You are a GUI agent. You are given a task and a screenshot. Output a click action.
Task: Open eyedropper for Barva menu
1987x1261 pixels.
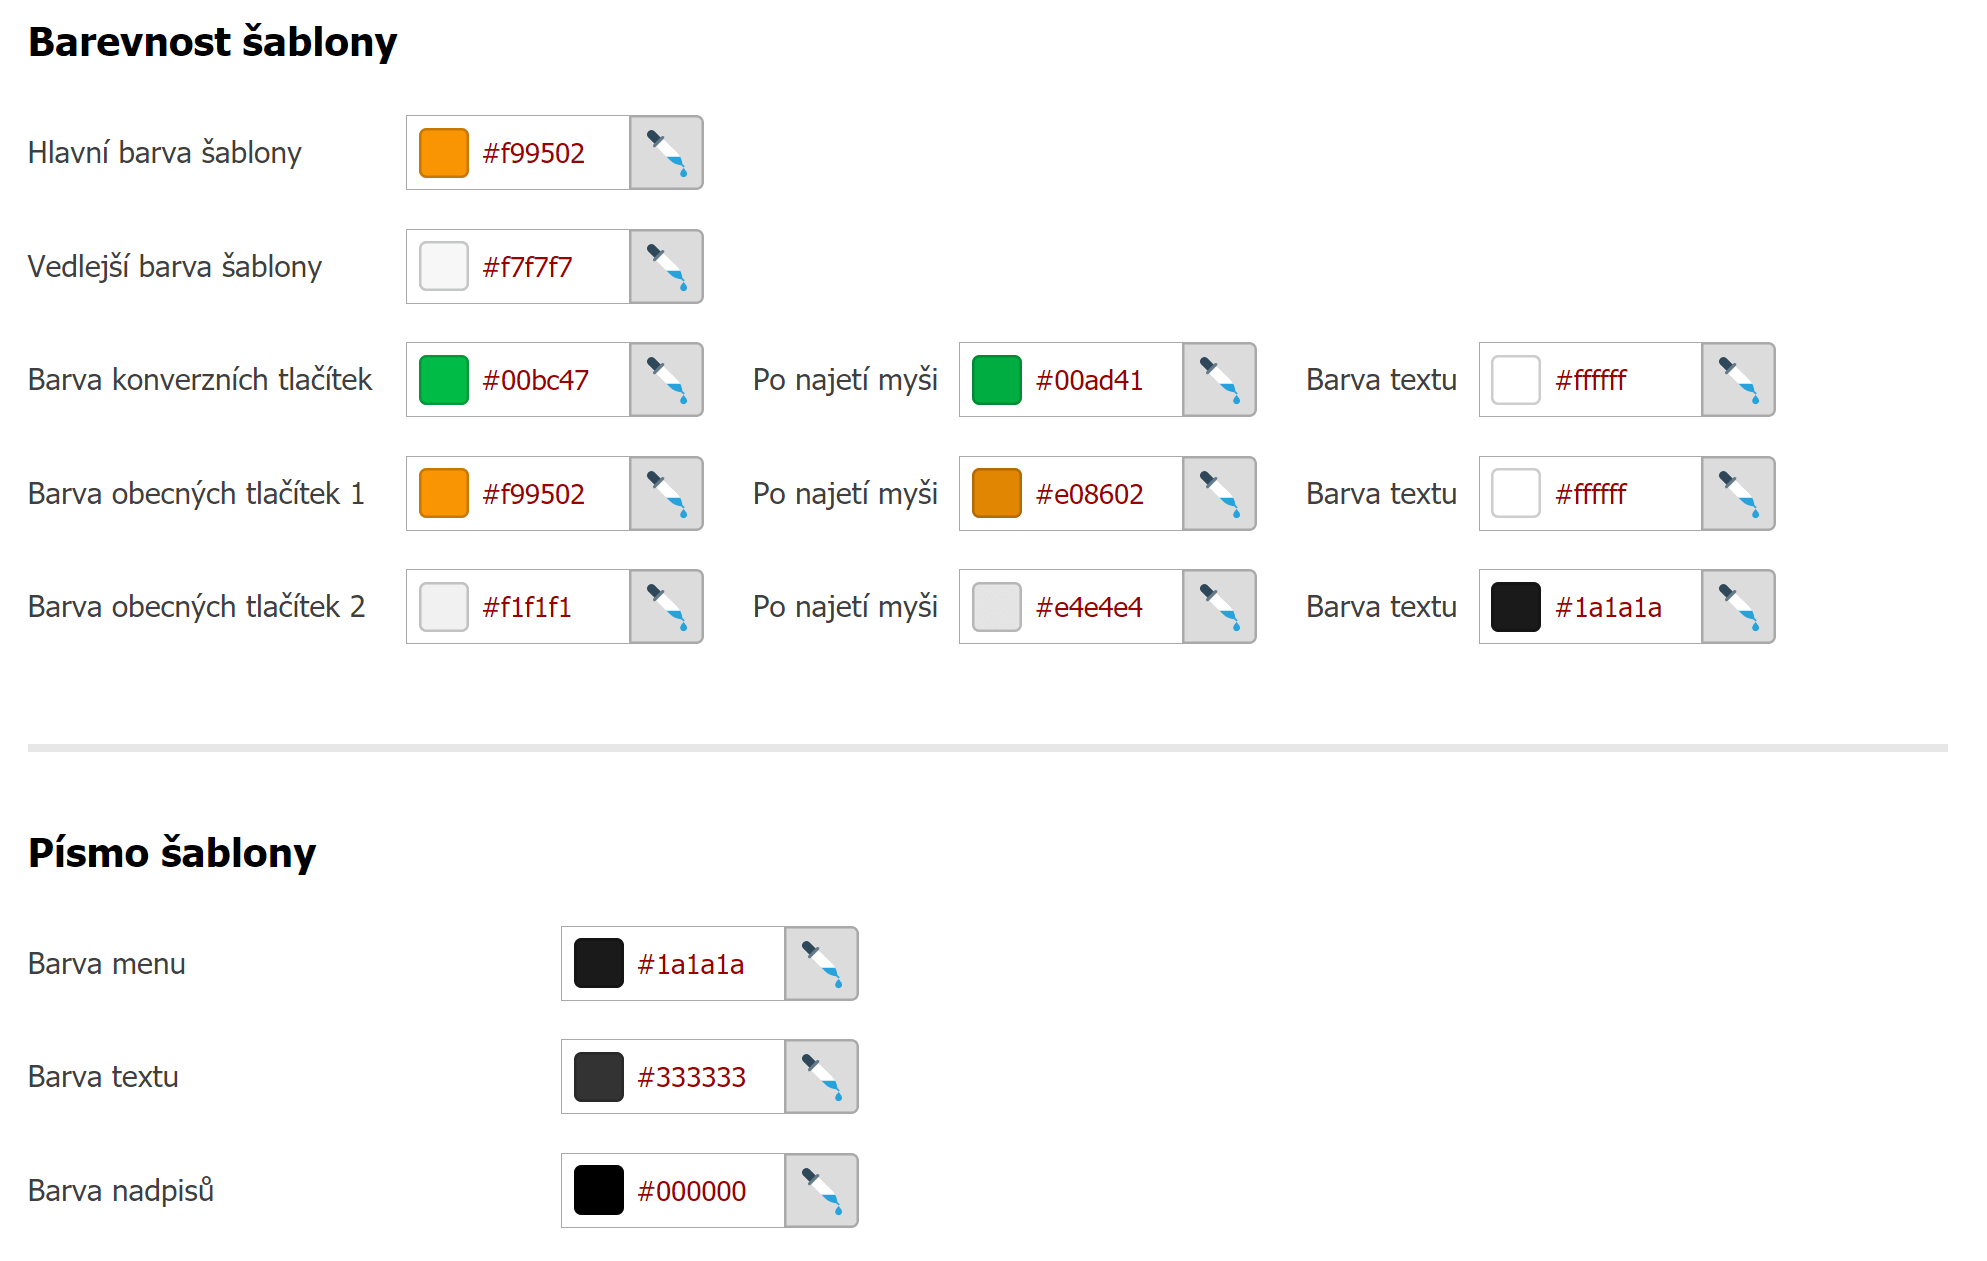pos(821,964)
